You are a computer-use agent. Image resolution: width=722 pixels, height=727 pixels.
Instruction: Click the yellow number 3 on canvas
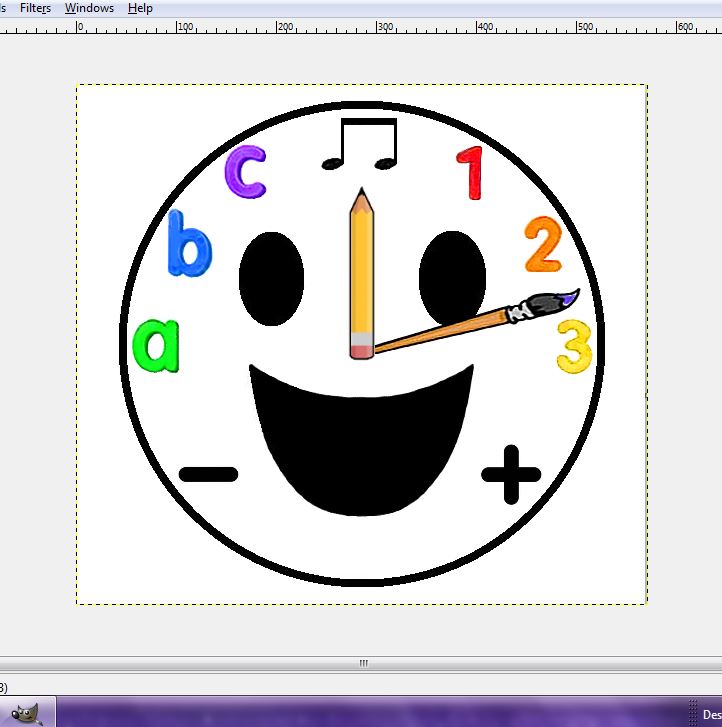pos(574,346)
